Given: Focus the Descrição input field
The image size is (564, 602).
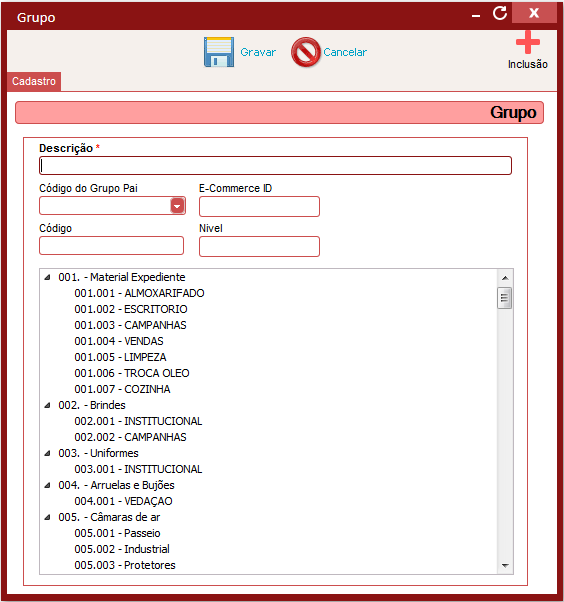Looking at the screenshot, I should point(275,165).
